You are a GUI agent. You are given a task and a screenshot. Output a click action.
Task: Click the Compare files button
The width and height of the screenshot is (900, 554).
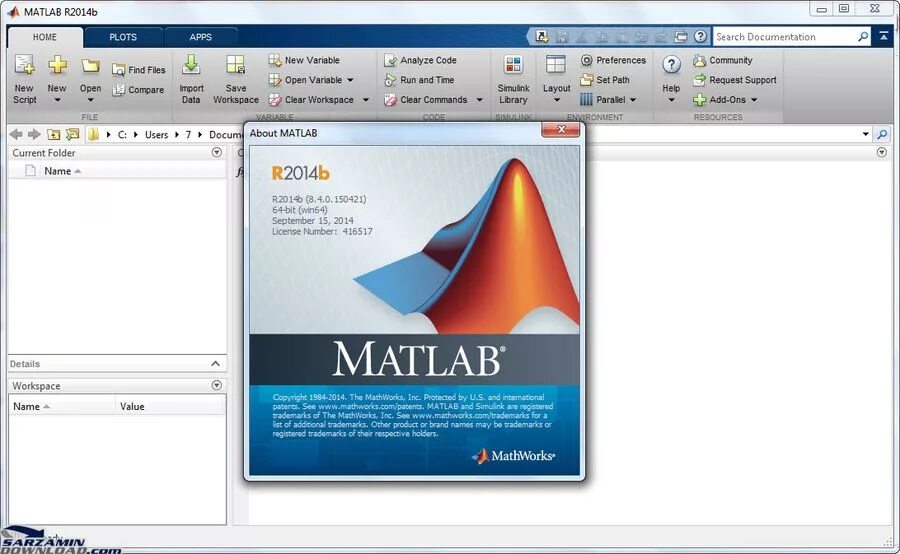click(138, 90)
